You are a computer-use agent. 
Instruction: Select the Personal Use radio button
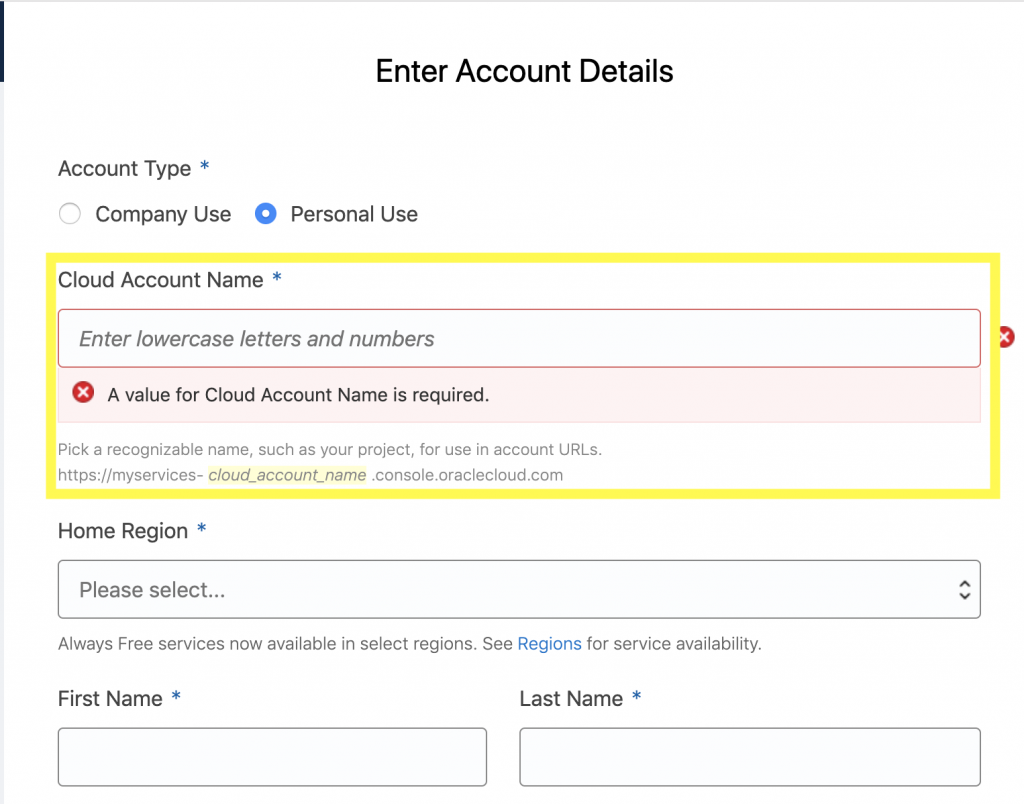(265, 214)
